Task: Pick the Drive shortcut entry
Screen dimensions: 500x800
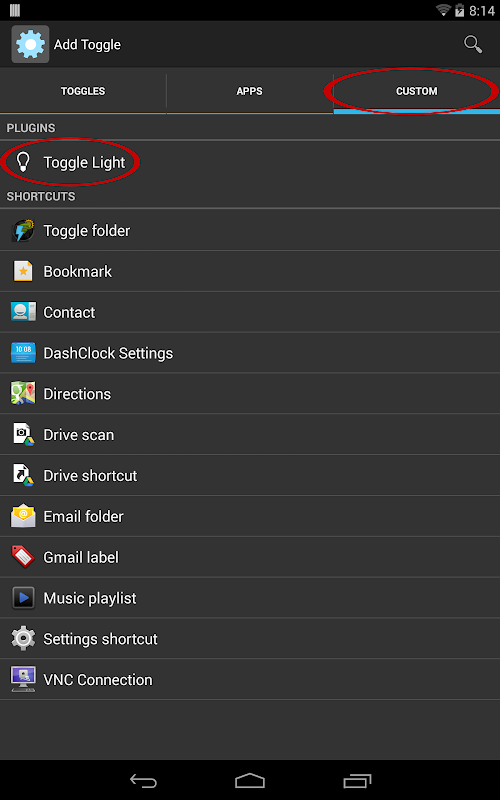Action: click(250, 476)
